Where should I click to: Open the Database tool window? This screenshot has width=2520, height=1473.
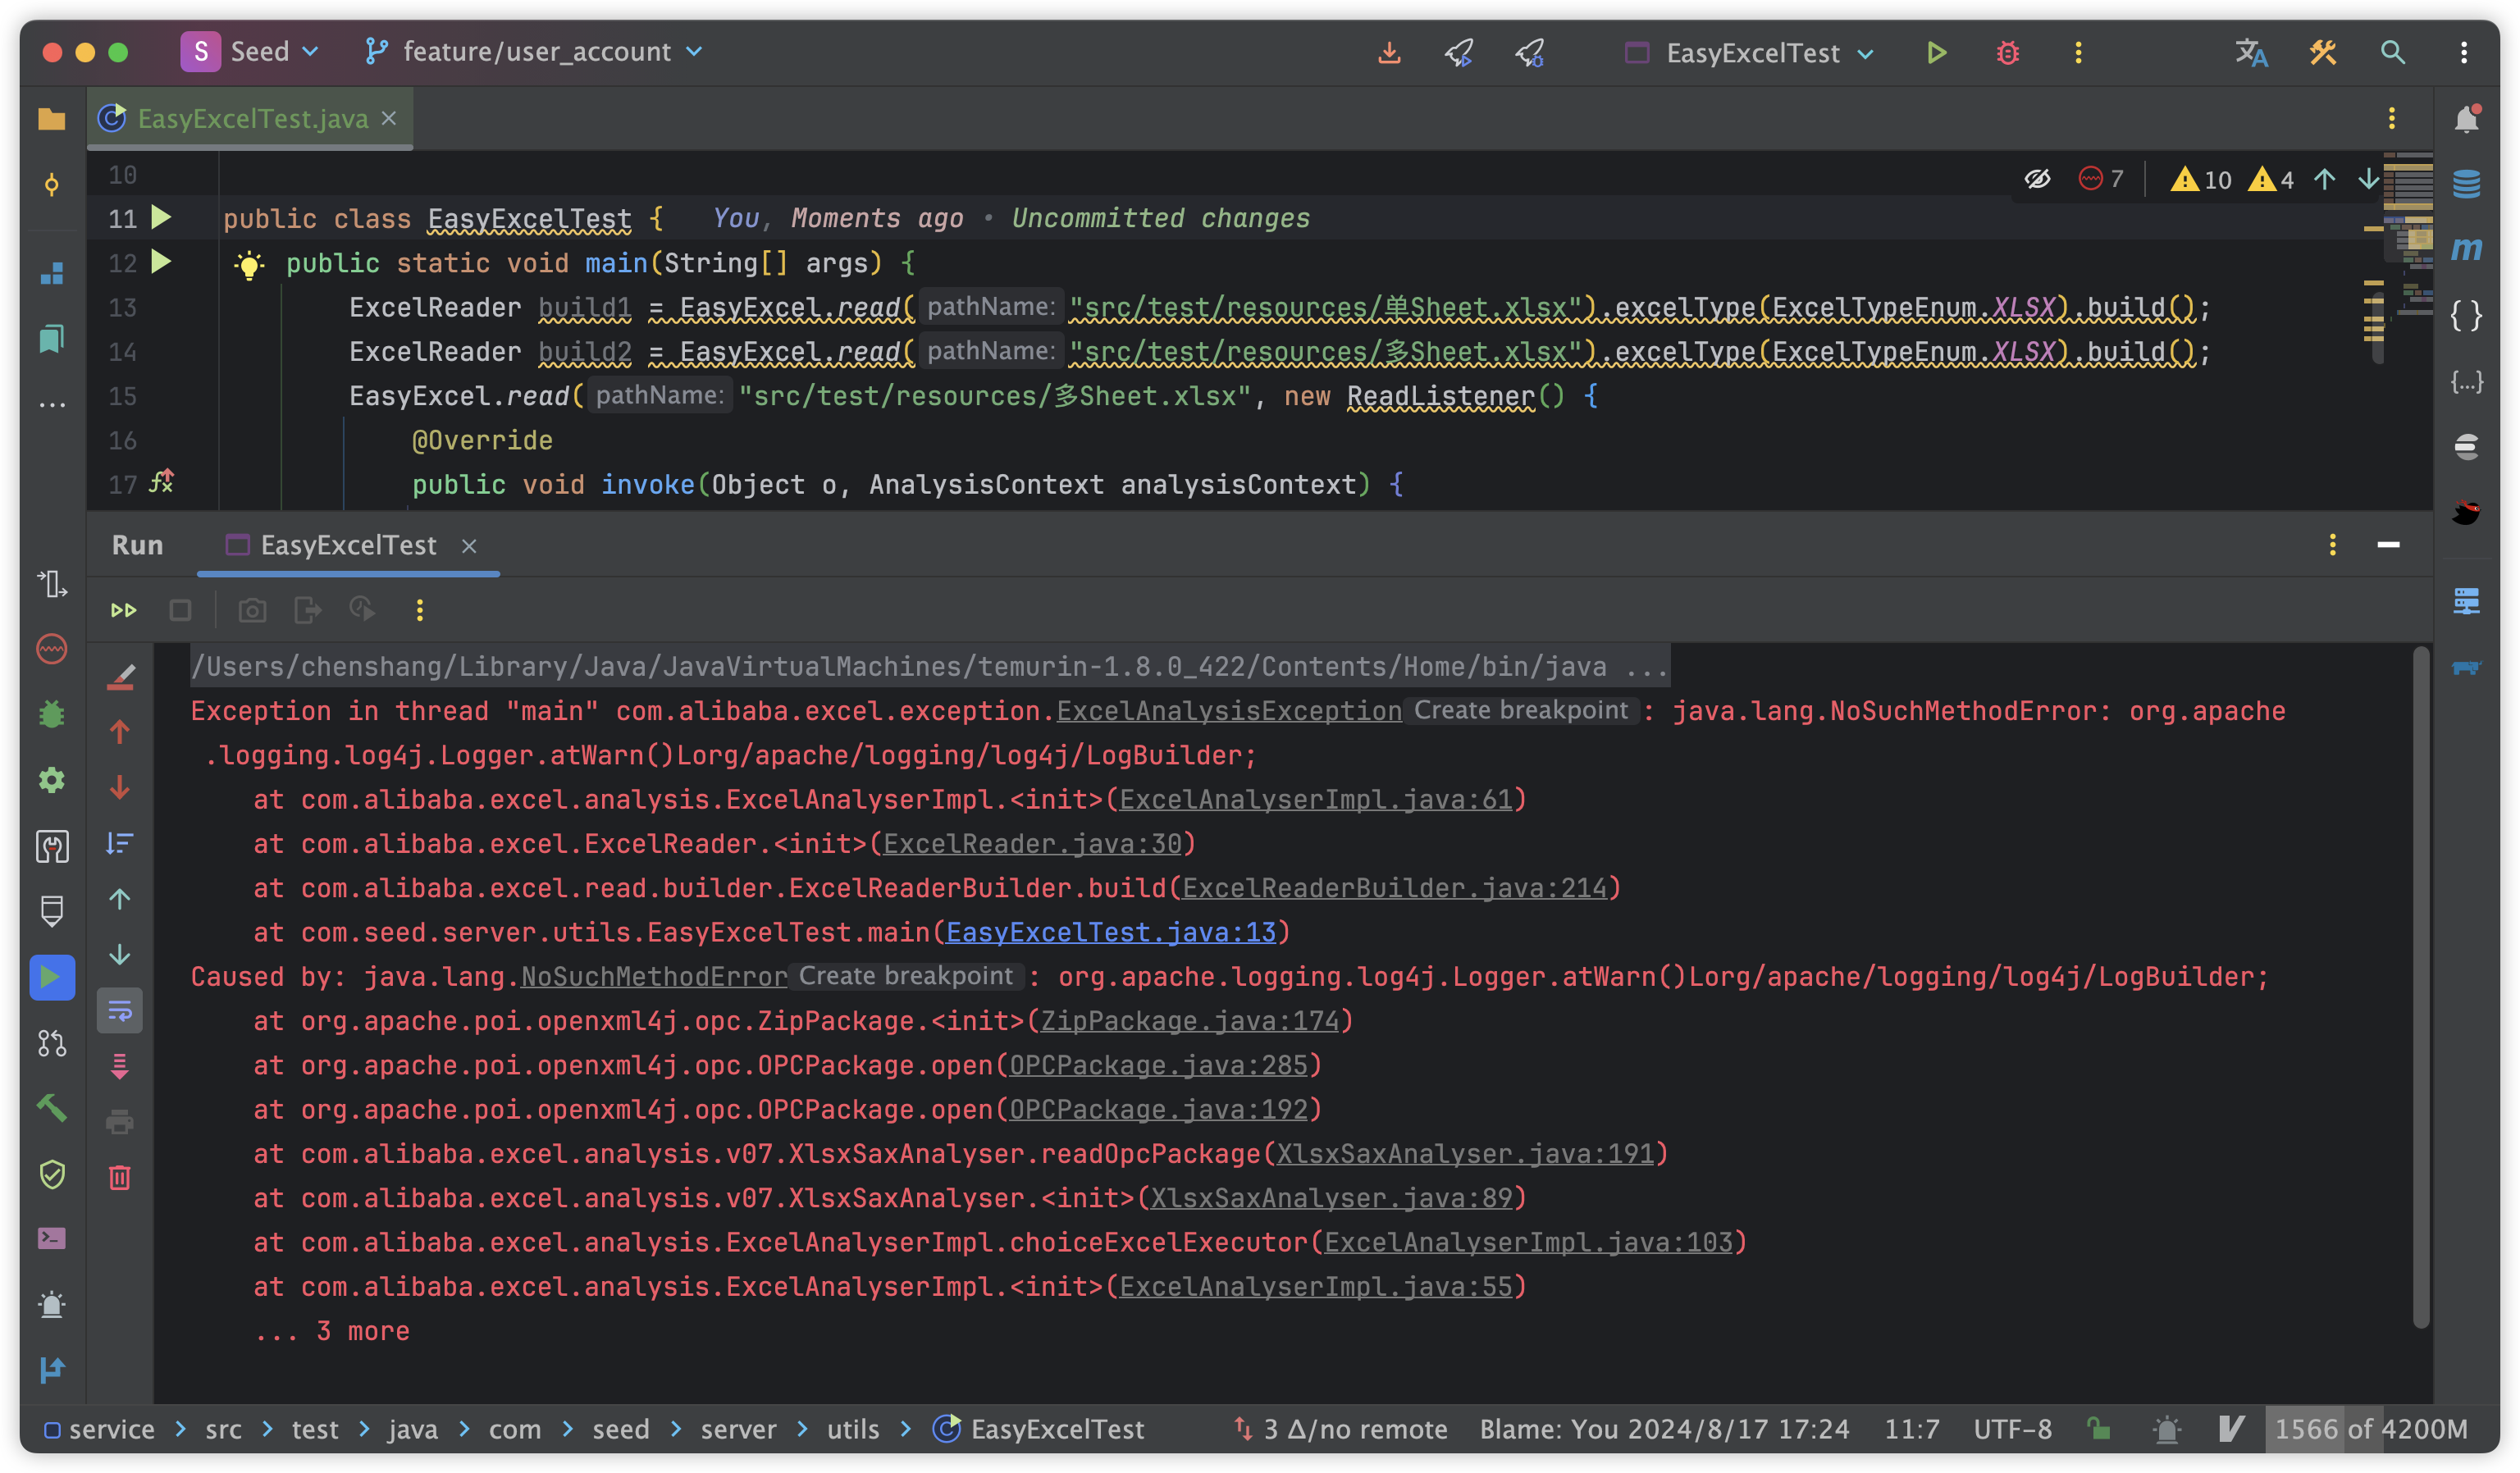coord(2466,183)
